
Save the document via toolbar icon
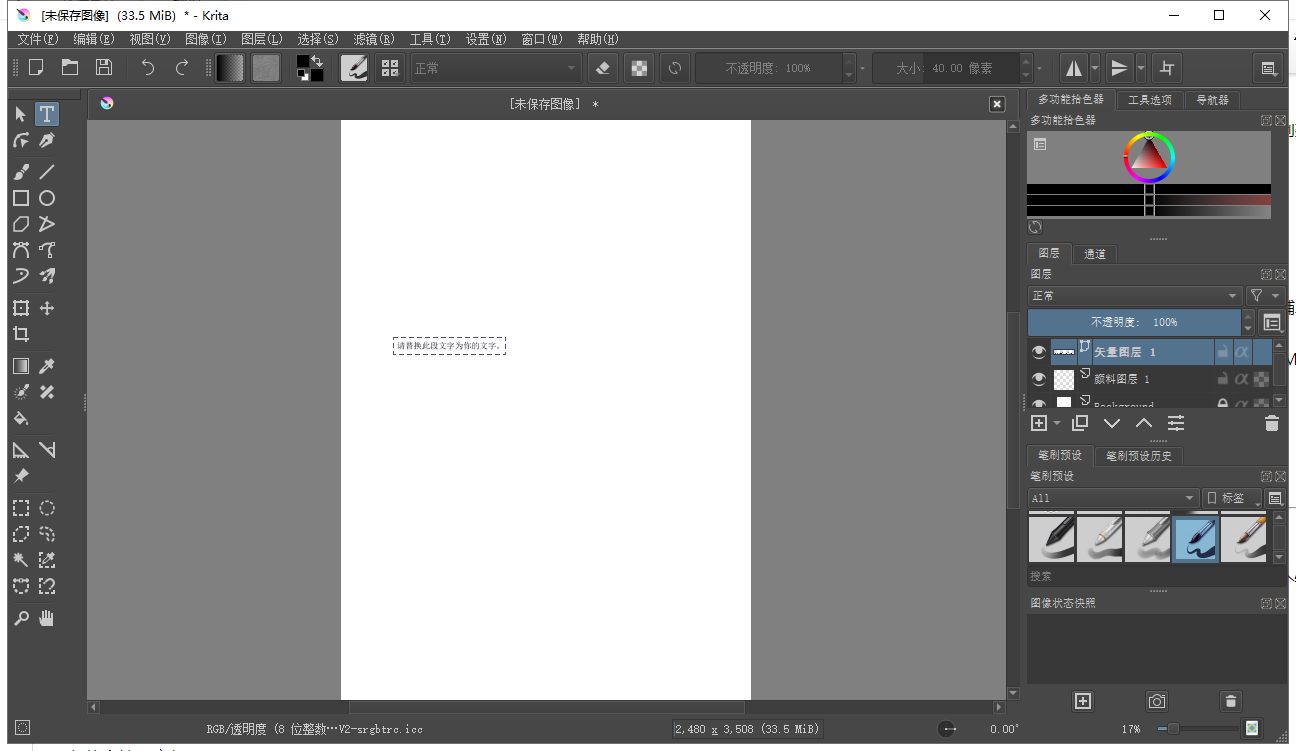tap(104, 68)
